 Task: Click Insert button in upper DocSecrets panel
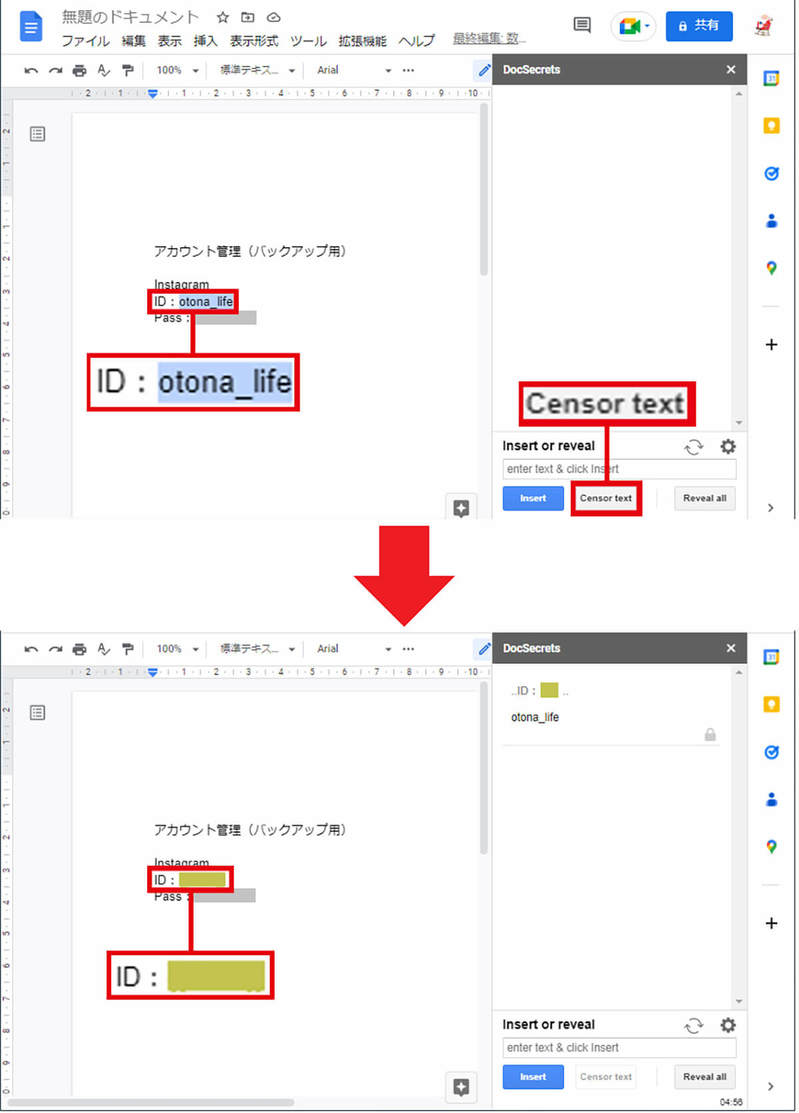(x=533, y=498)
